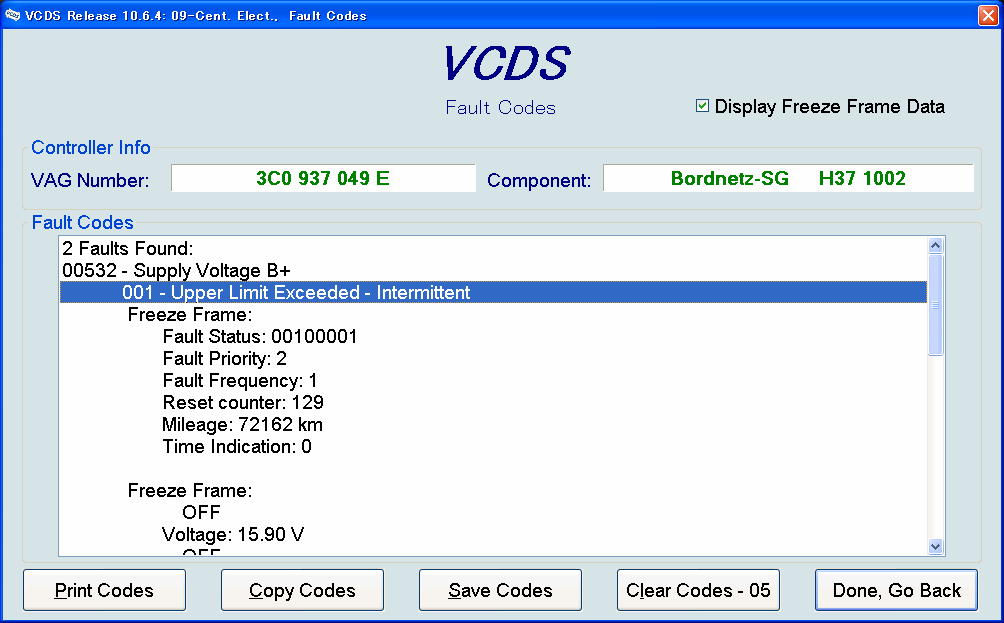Select 'Time Indication: 0' line
Screen dimensions: 1004x623
coord(237,446)
